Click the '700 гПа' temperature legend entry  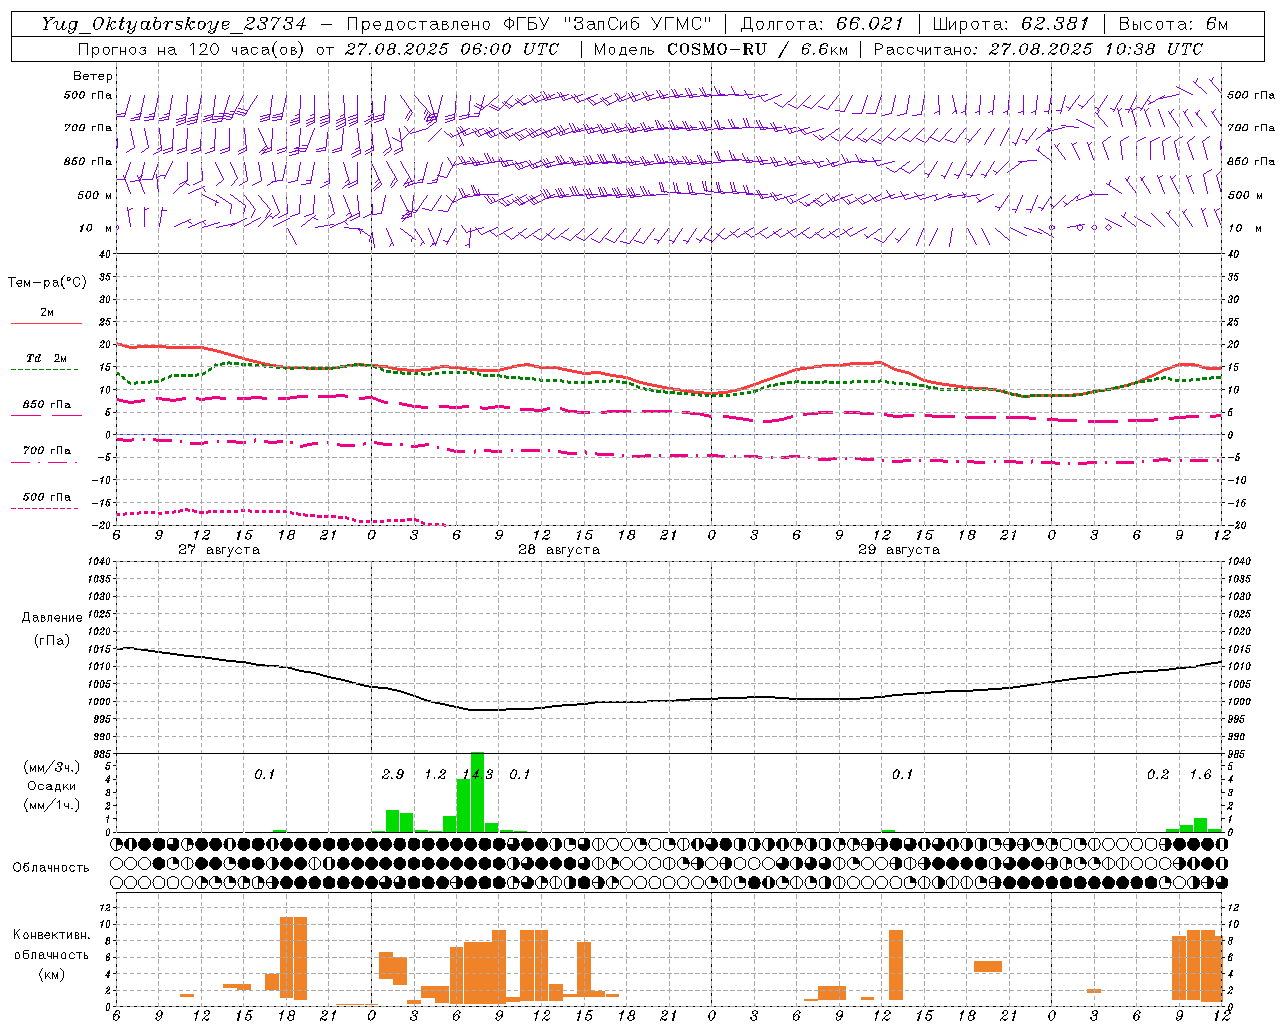[x=46, y=451]
